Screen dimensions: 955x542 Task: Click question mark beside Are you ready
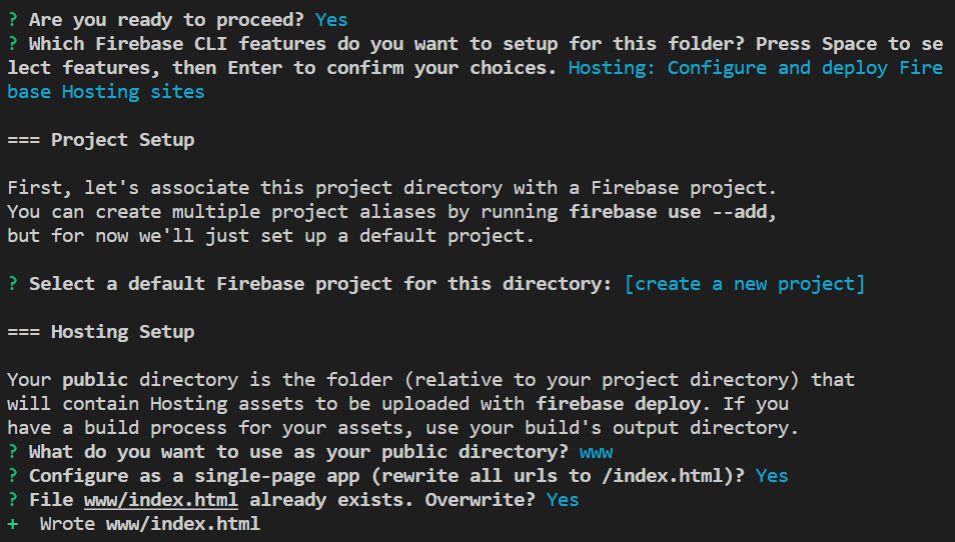[13, 19]
